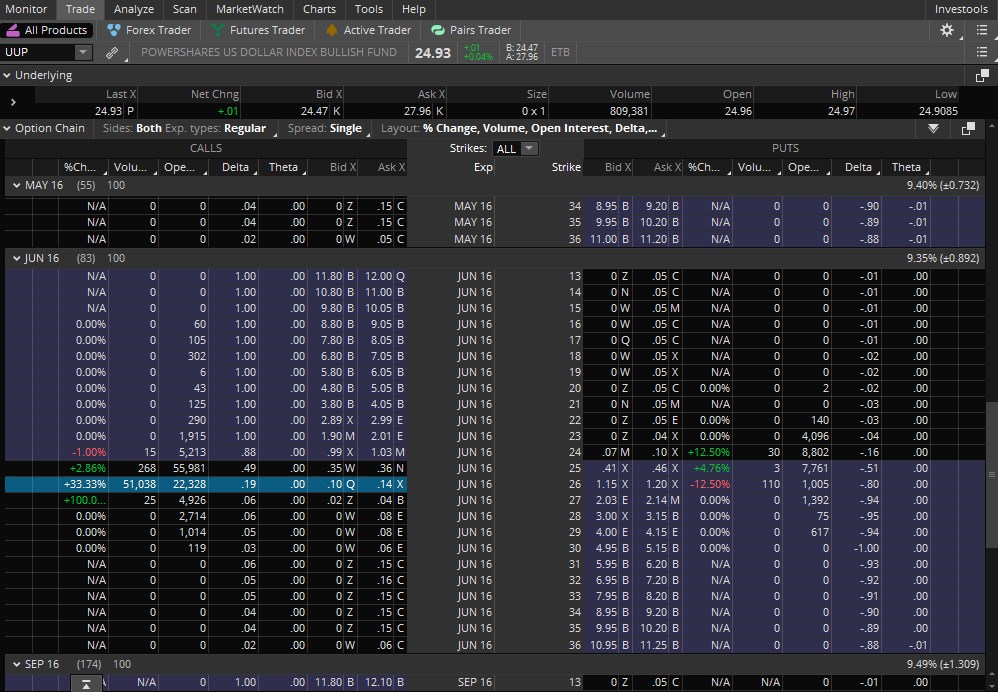Open the Analyze tab

[134, 9]
